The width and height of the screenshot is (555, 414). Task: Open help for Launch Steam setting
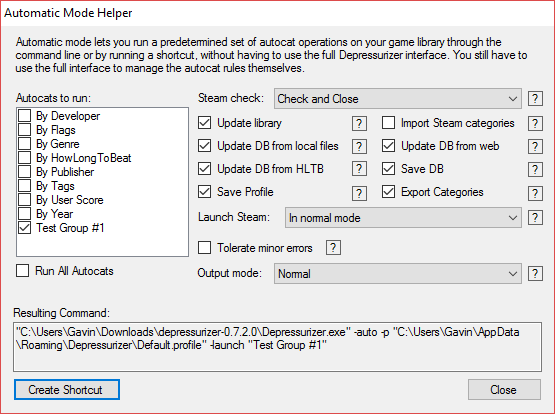click(x=535, y=217)
